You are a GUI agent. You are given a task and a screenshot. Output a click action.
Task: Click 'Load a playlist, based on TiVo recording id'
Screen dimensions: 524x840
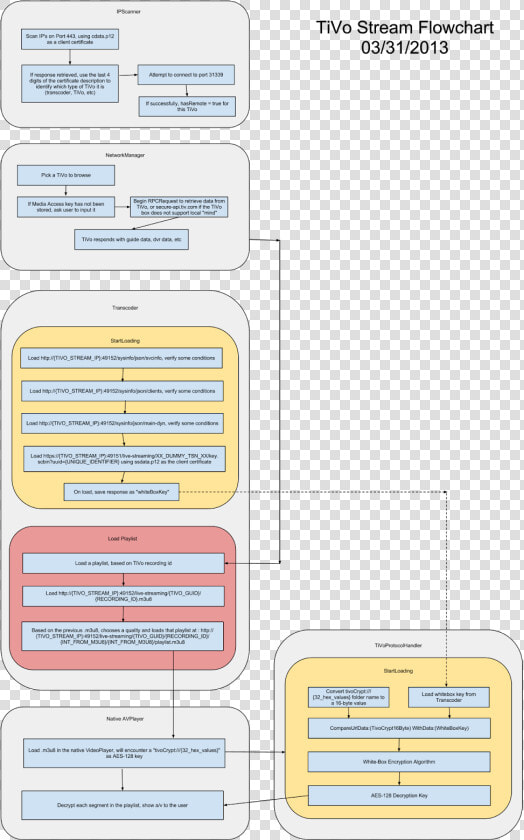tap(123, 564)
